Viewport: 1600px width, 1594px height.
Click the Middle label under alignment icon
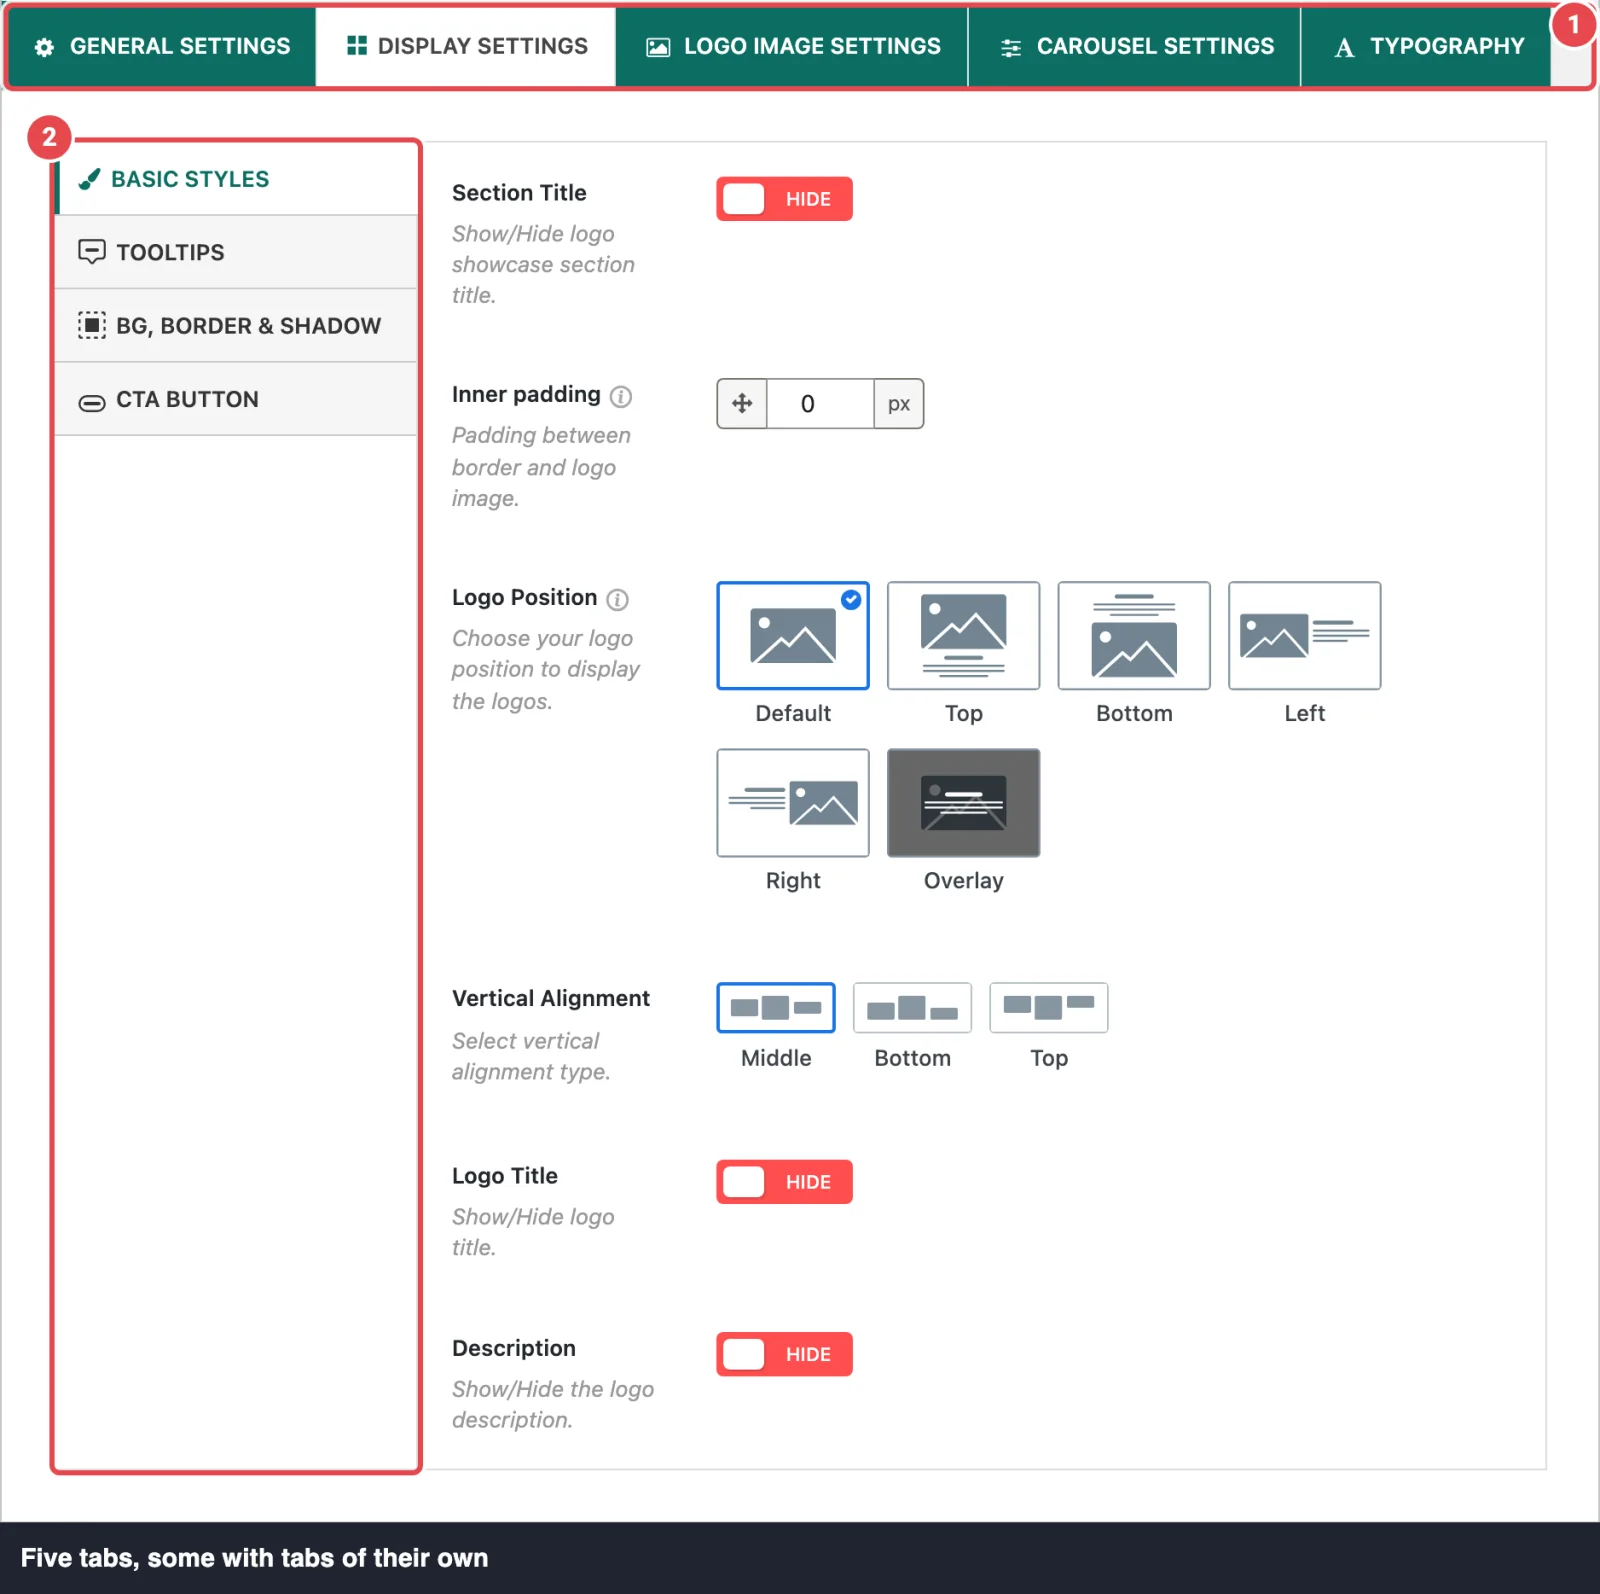click(776, 1058)
